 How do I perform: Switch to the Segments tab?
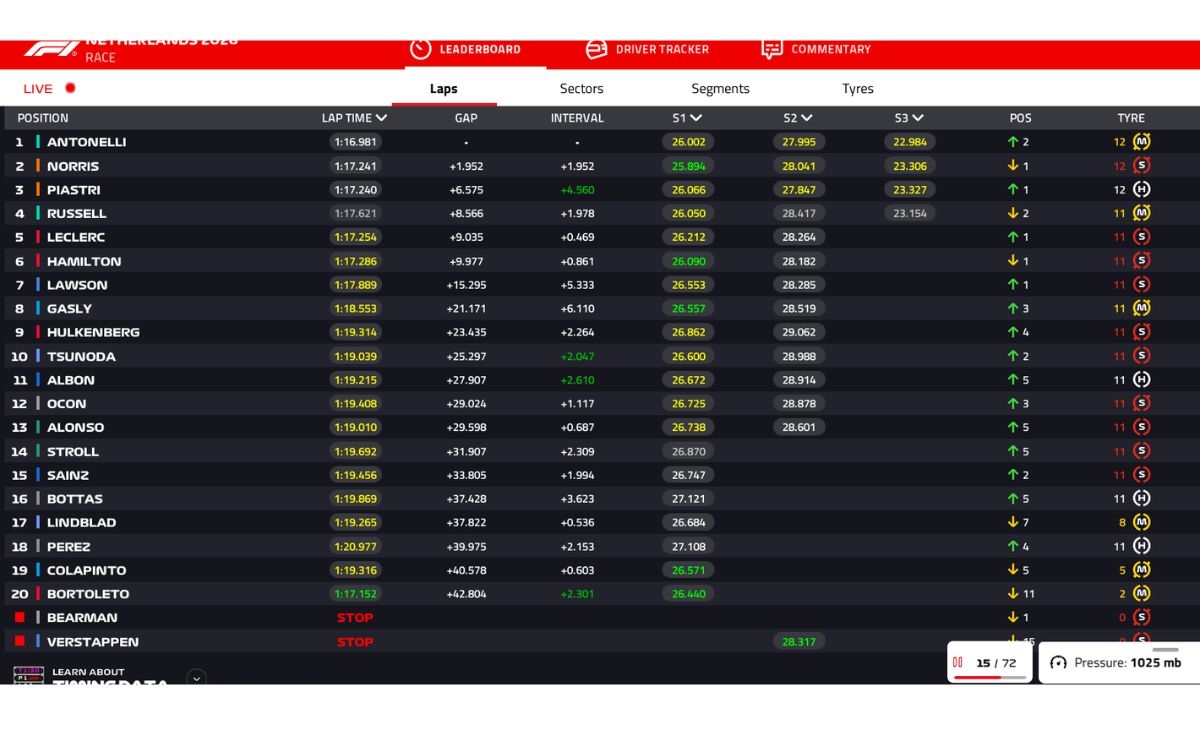point(720,89)
